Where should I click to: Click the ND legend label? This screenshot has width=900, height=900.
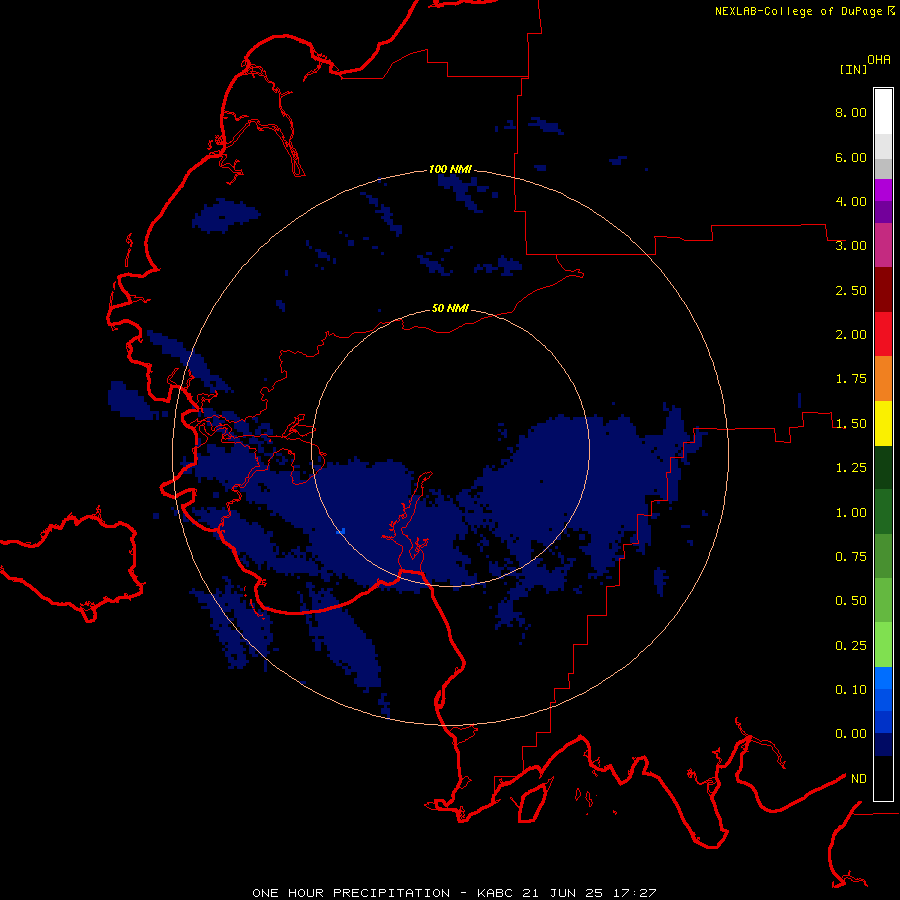coord(859,779)
